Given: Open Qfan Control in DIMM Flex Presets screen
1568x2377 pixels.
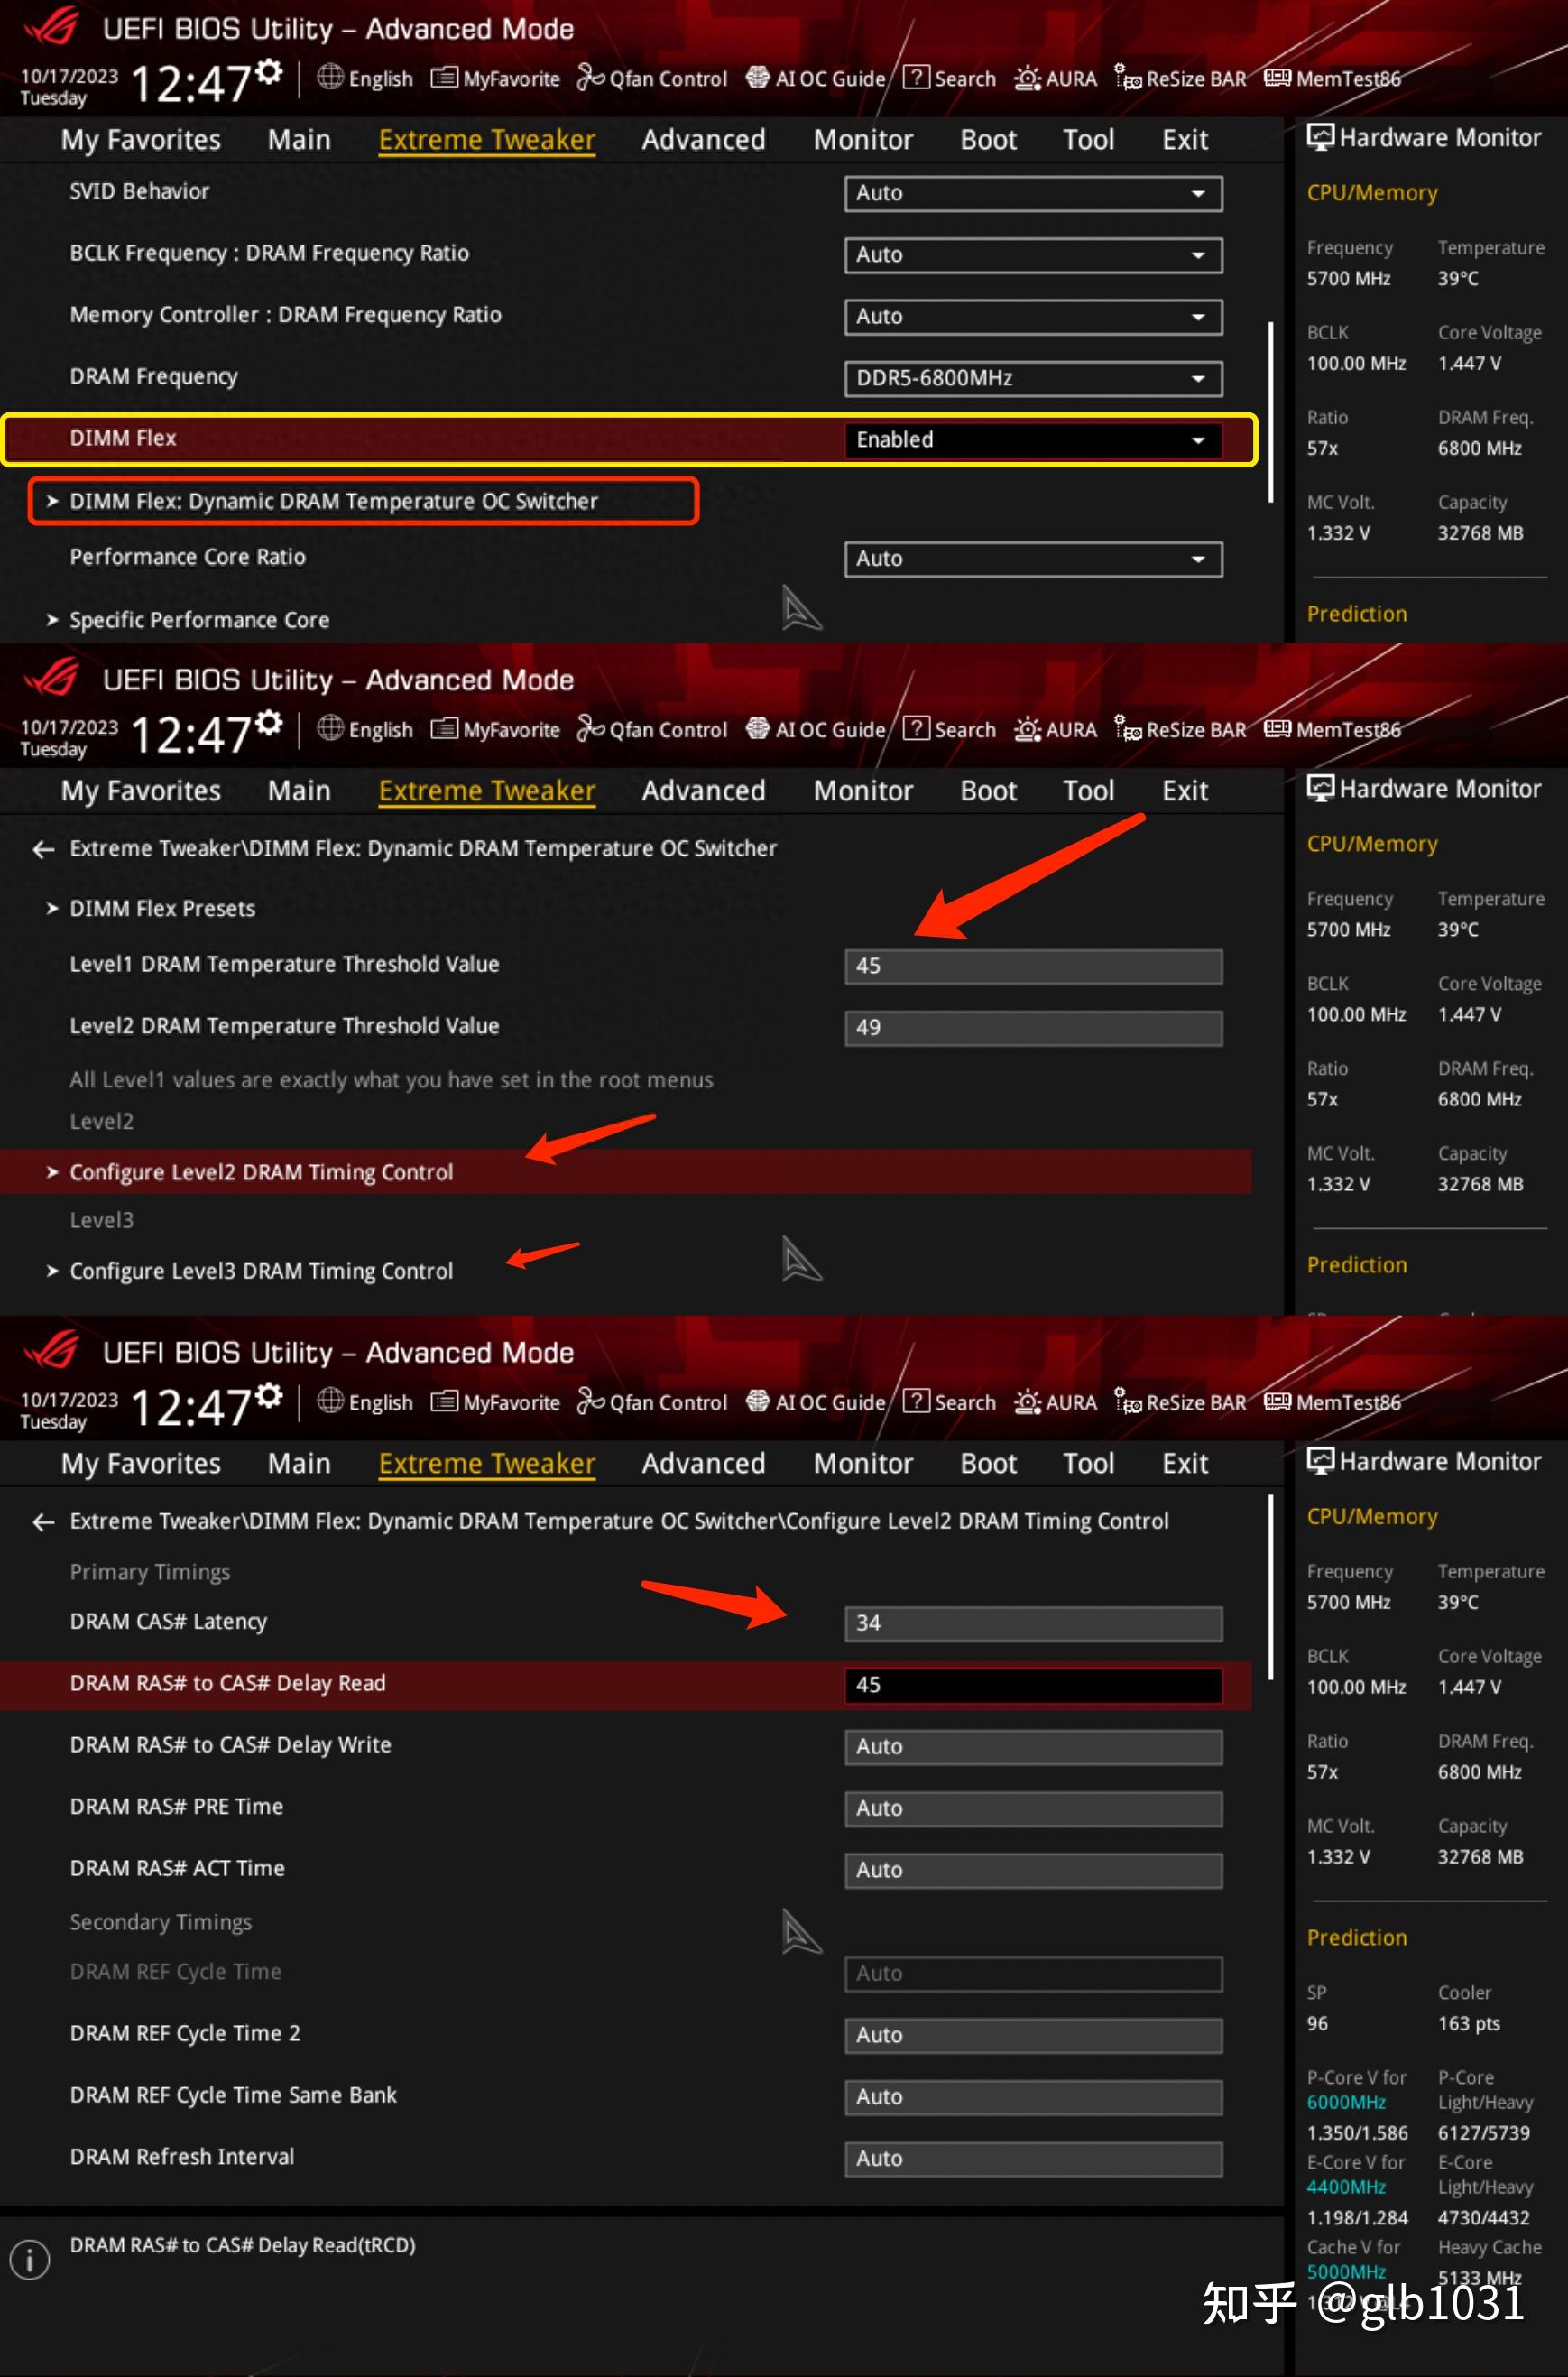Looking at the screenshot, I should coord(652,729).
